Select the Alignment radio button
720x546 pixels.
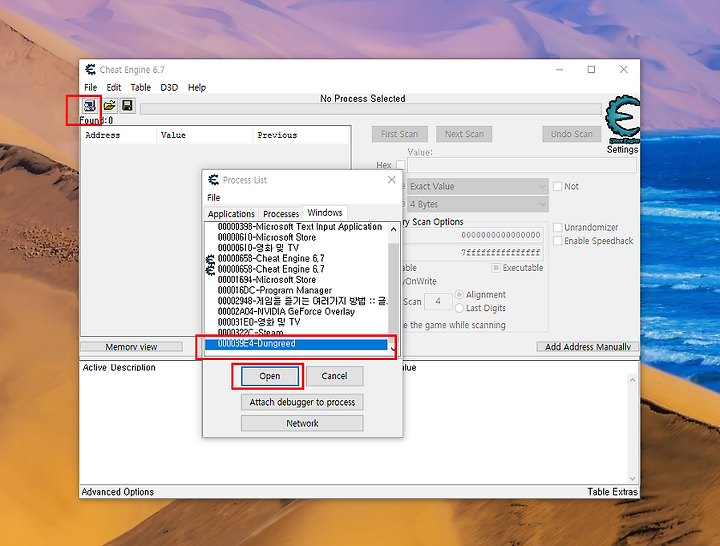pyautogui.click(x=459, y=294)
